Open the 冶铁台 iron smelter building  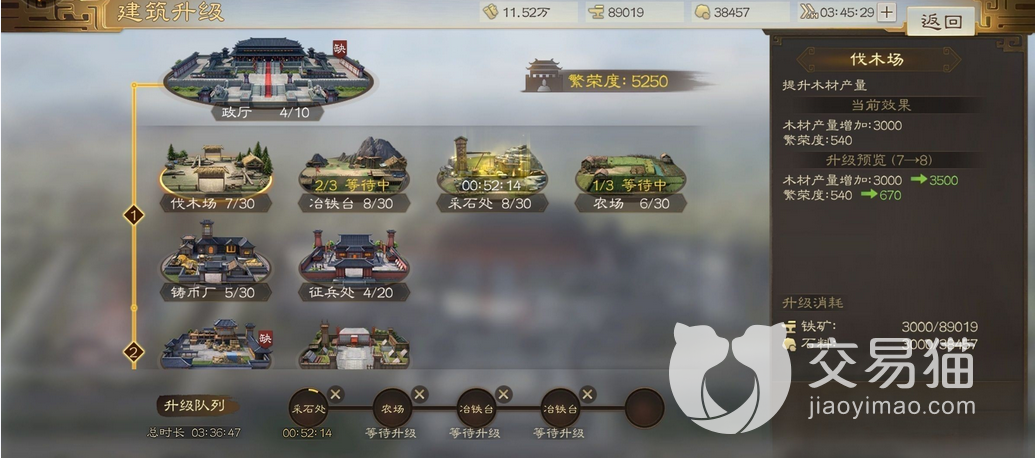(x=354, y=175)
